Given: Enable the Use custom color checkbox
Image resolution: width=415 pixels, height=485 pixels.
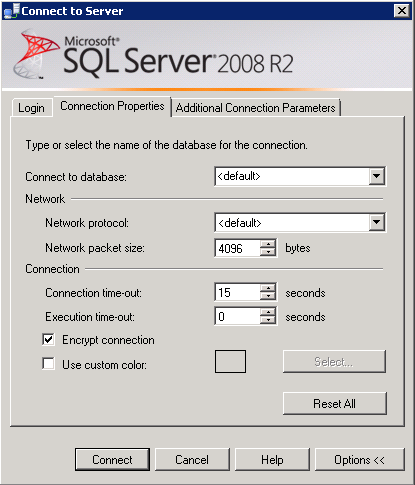Looking at the screenshot, I should pyautogui.click(x=49, y=364).
